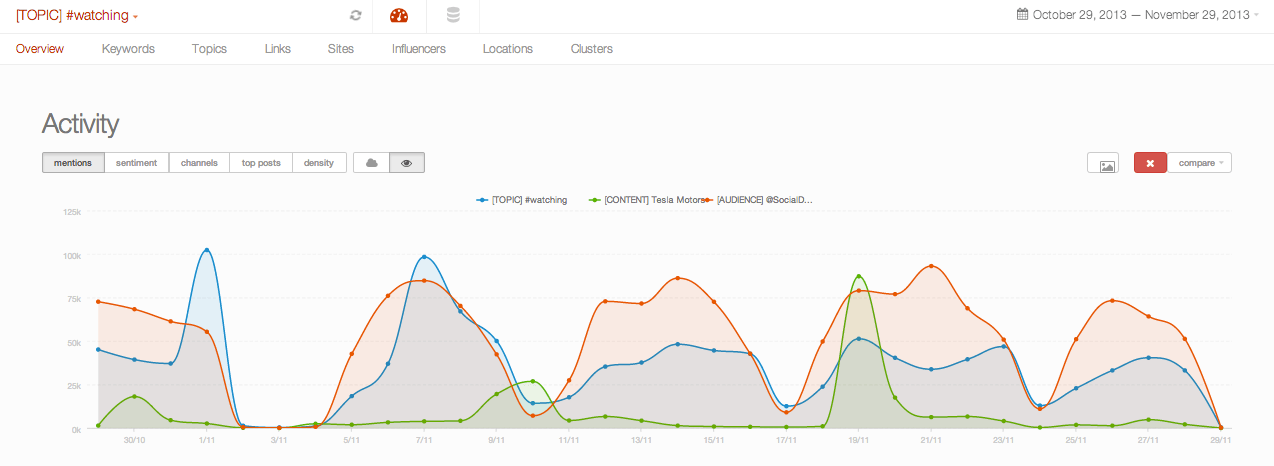This screenshot has height=466, width=1274.
Task: Select the sentiment chart view
Action: [x=136, y=163]
